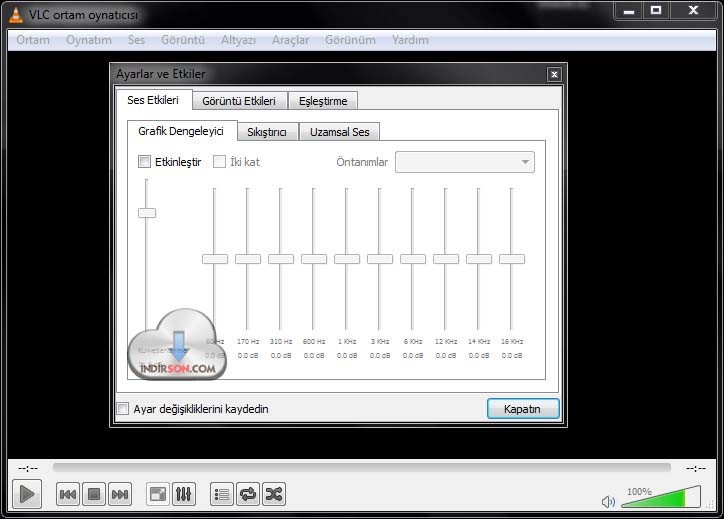724x519 pixels.
Task: Select the Grafik Dengeleyici sub-tab
Action: coord(181,131)
